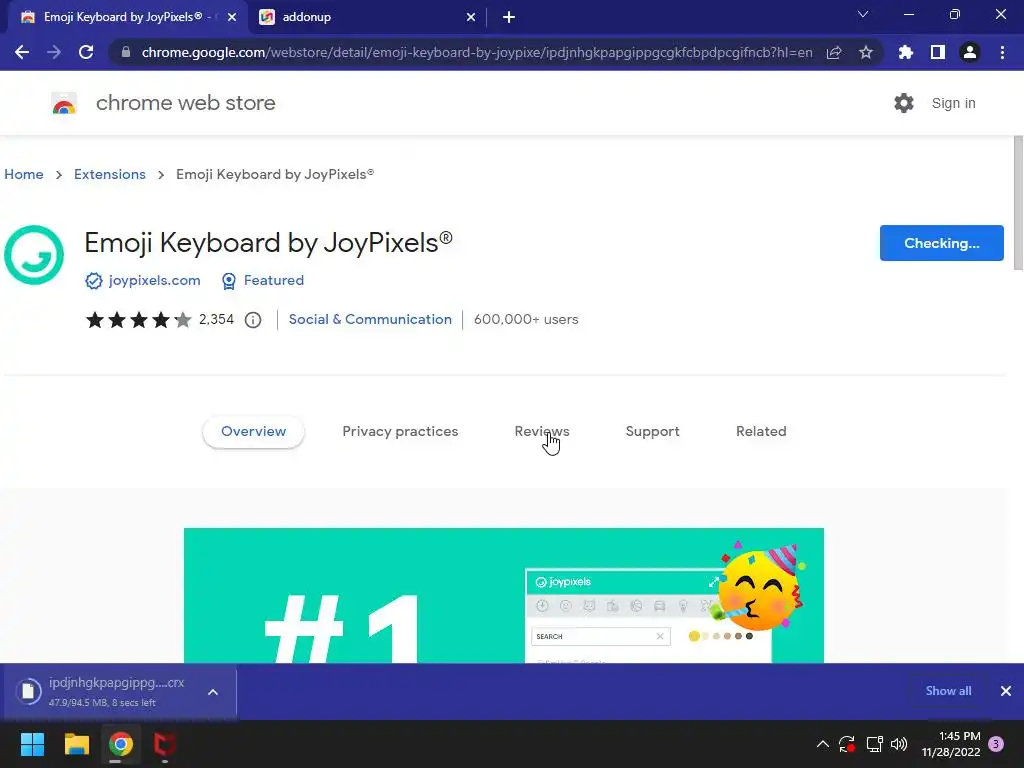The image size is (1024, 768).
Task: Click the downloading crx file icon
Action: 28,691
